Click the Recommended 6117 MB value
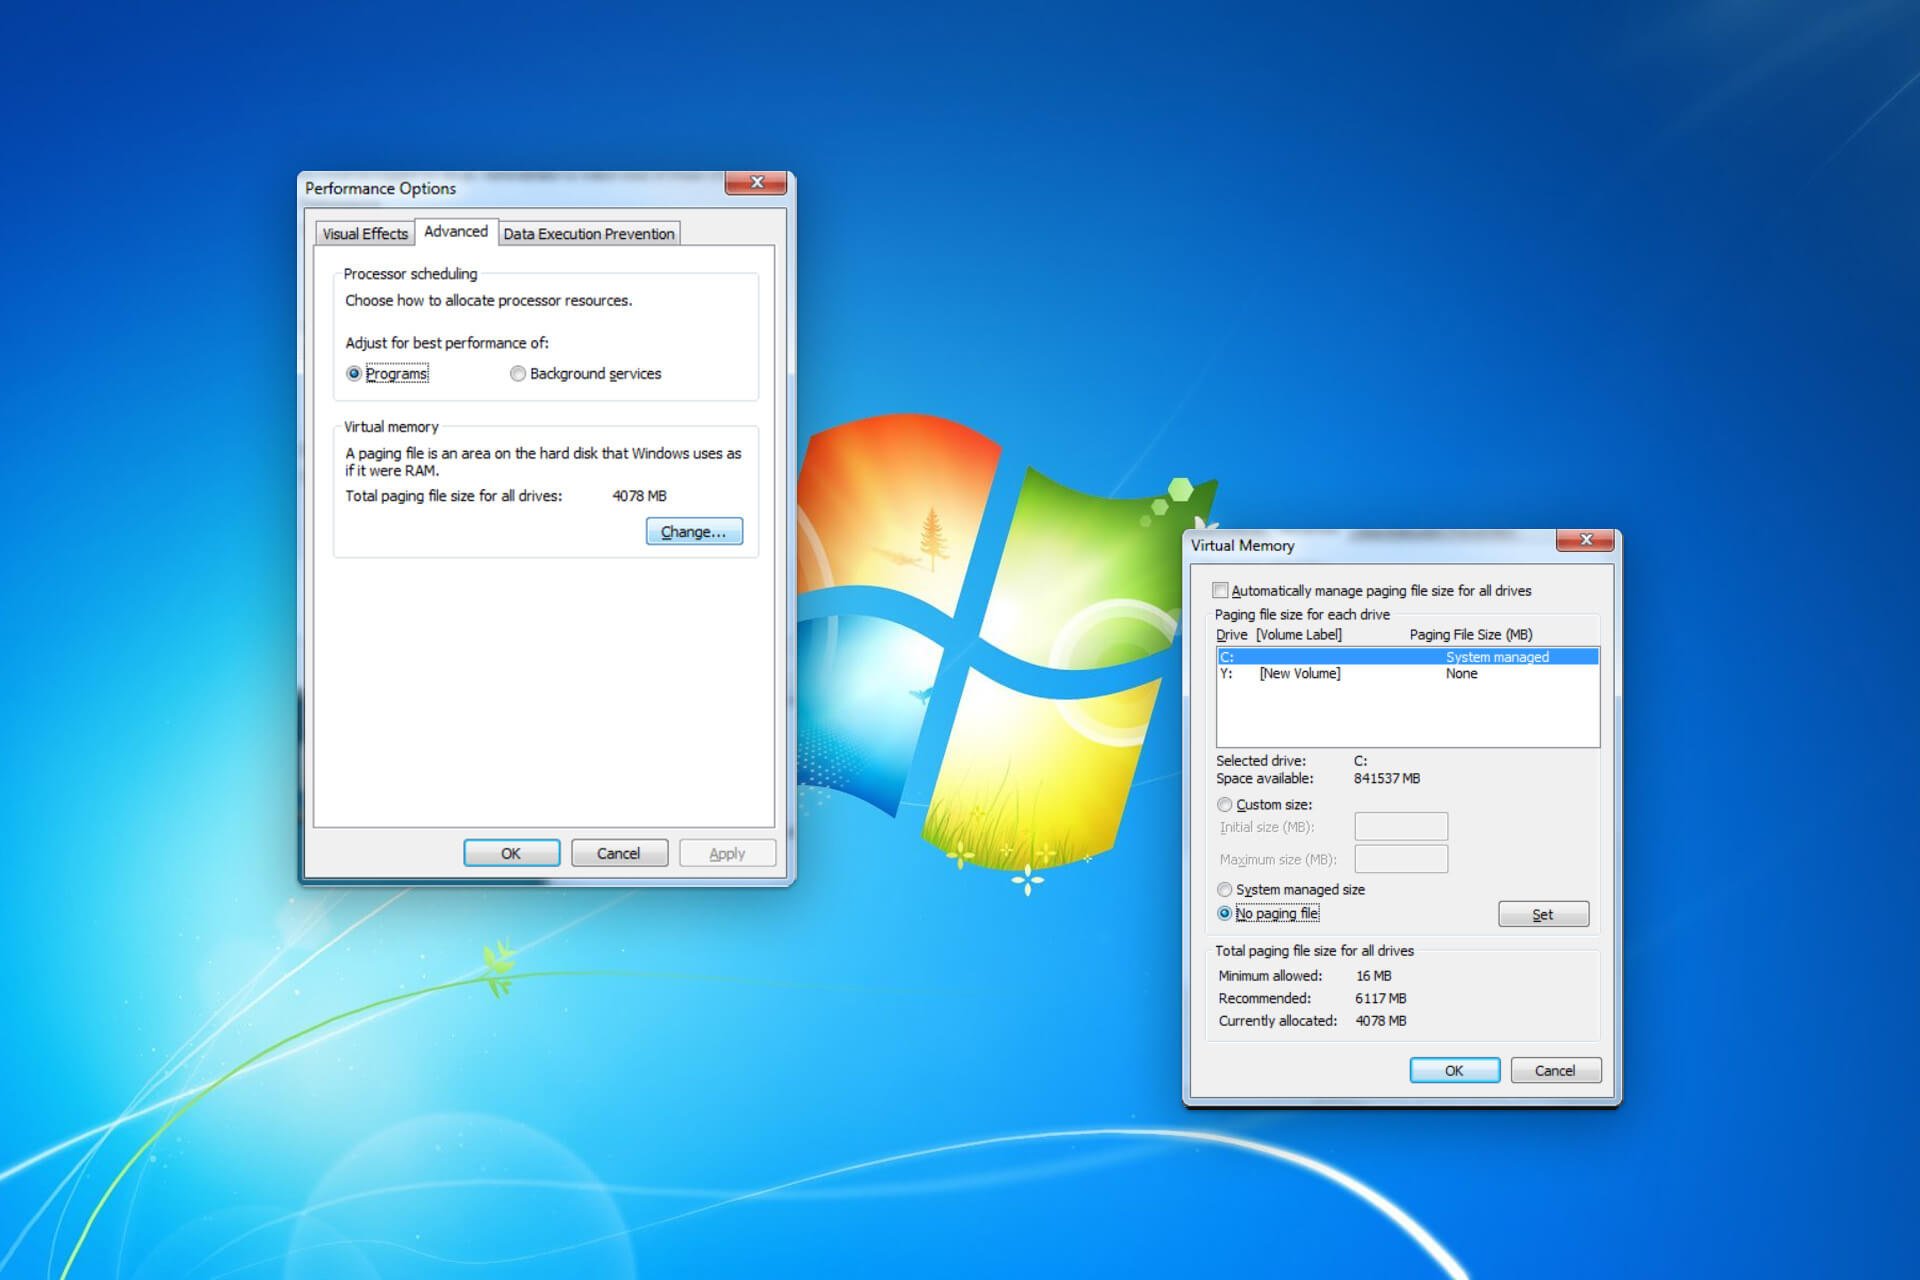The image size is (1920, 1280). coord(1380,999)
